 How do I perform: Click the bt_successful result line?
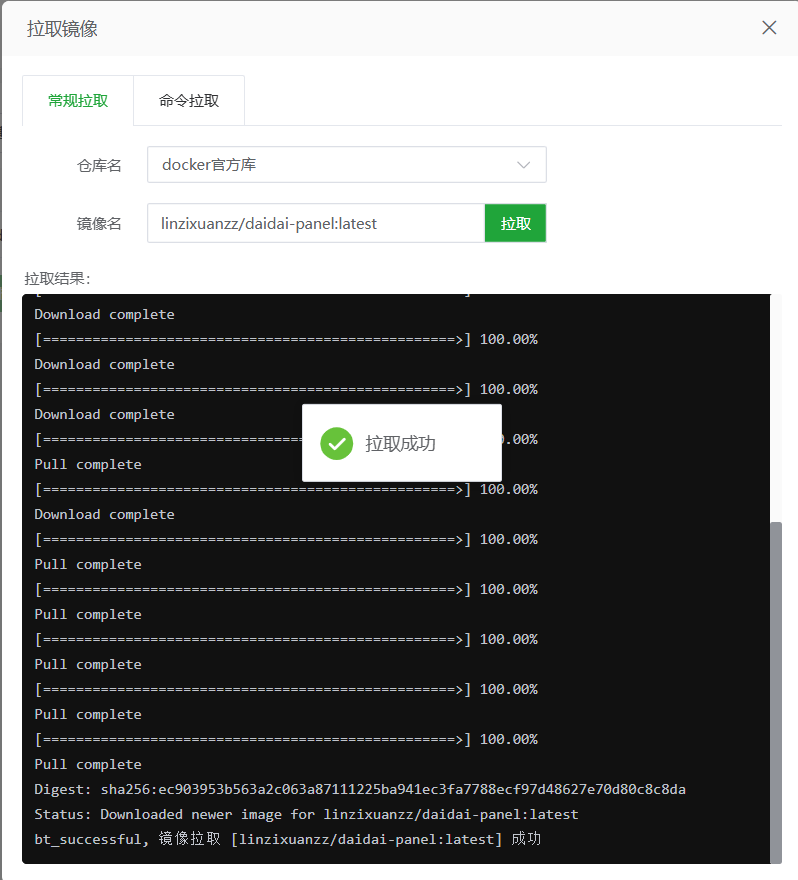287,839
